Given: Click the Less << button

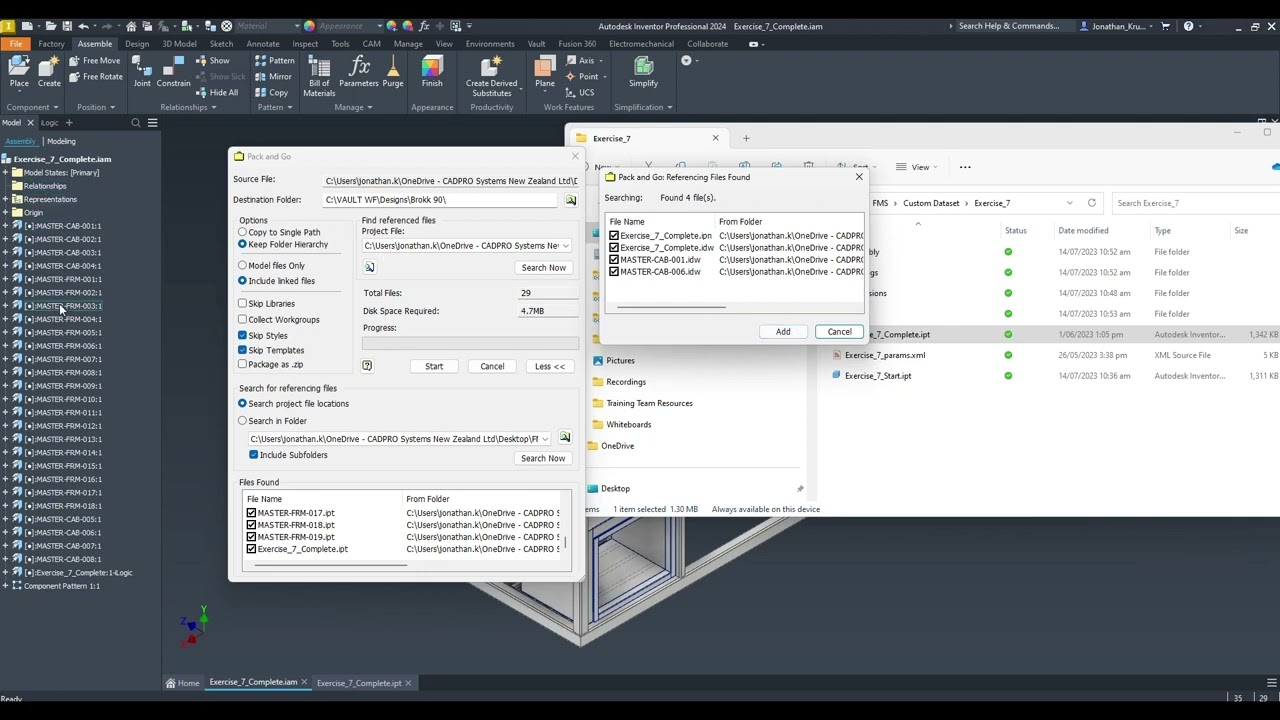Looking at the screenshot, I should point(549,366).
